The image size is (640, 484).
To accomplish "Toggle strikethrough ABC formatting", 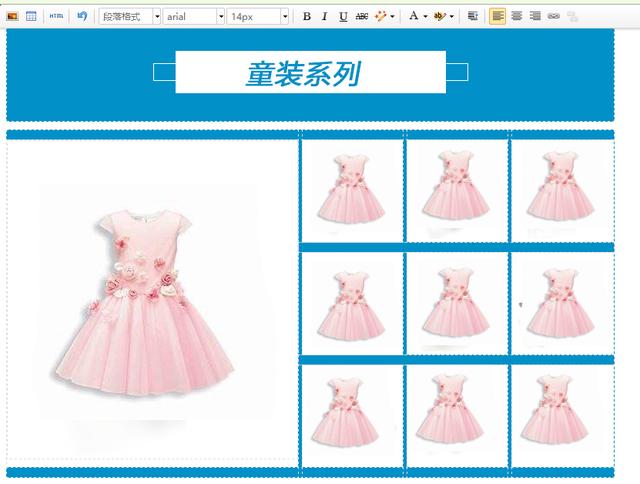I will (362, 16).
